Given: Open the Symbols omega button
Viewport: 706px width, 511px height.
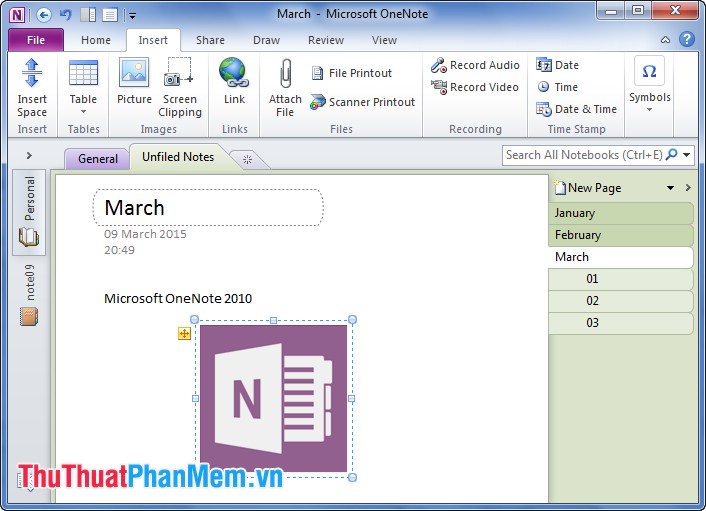Looking at the screenshot, I should [649, 71].
